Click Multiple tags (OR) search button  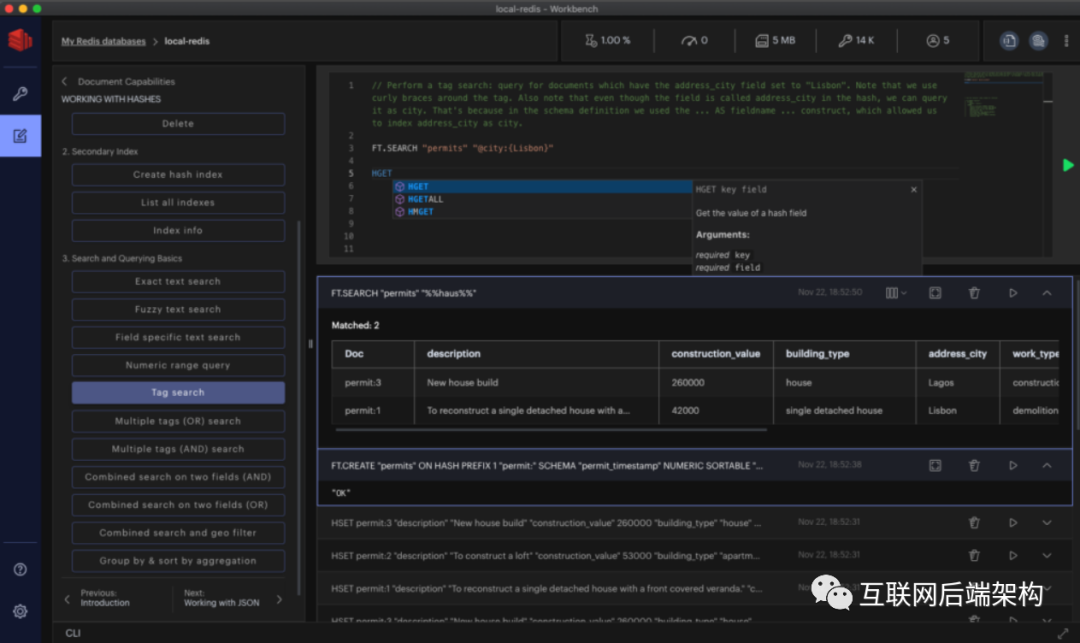coord(178,421)
